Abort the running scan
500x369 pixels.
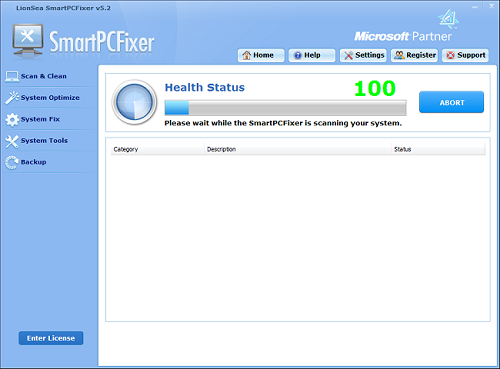(x=451, y=102)
